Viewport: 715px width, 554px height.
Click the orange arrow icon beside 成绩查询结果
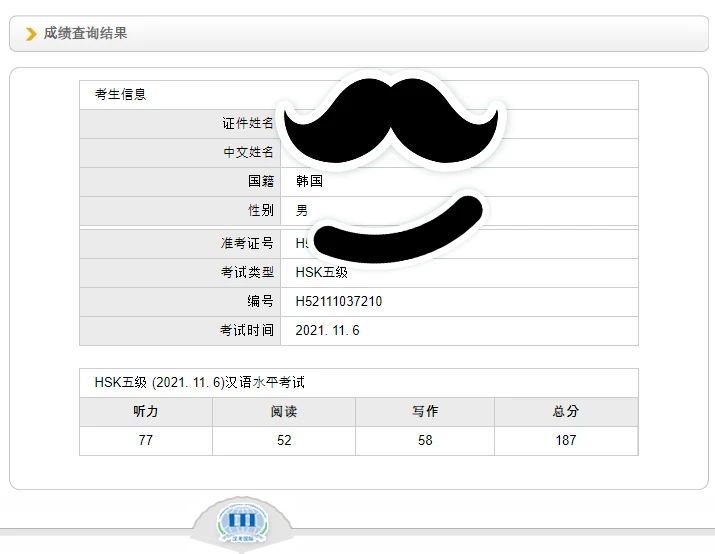coord(31,34)
